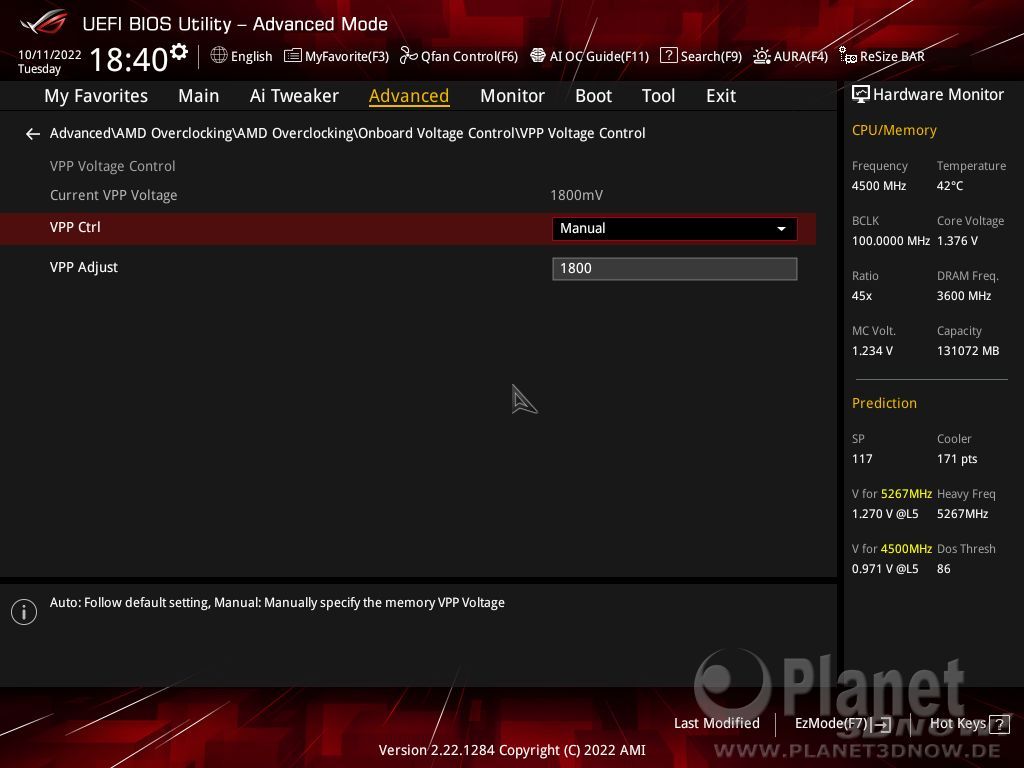The height and width of the screenshot is (768, 1024).
Task: Go back using the left arrow icon
Action: click(x=33, y=134)
